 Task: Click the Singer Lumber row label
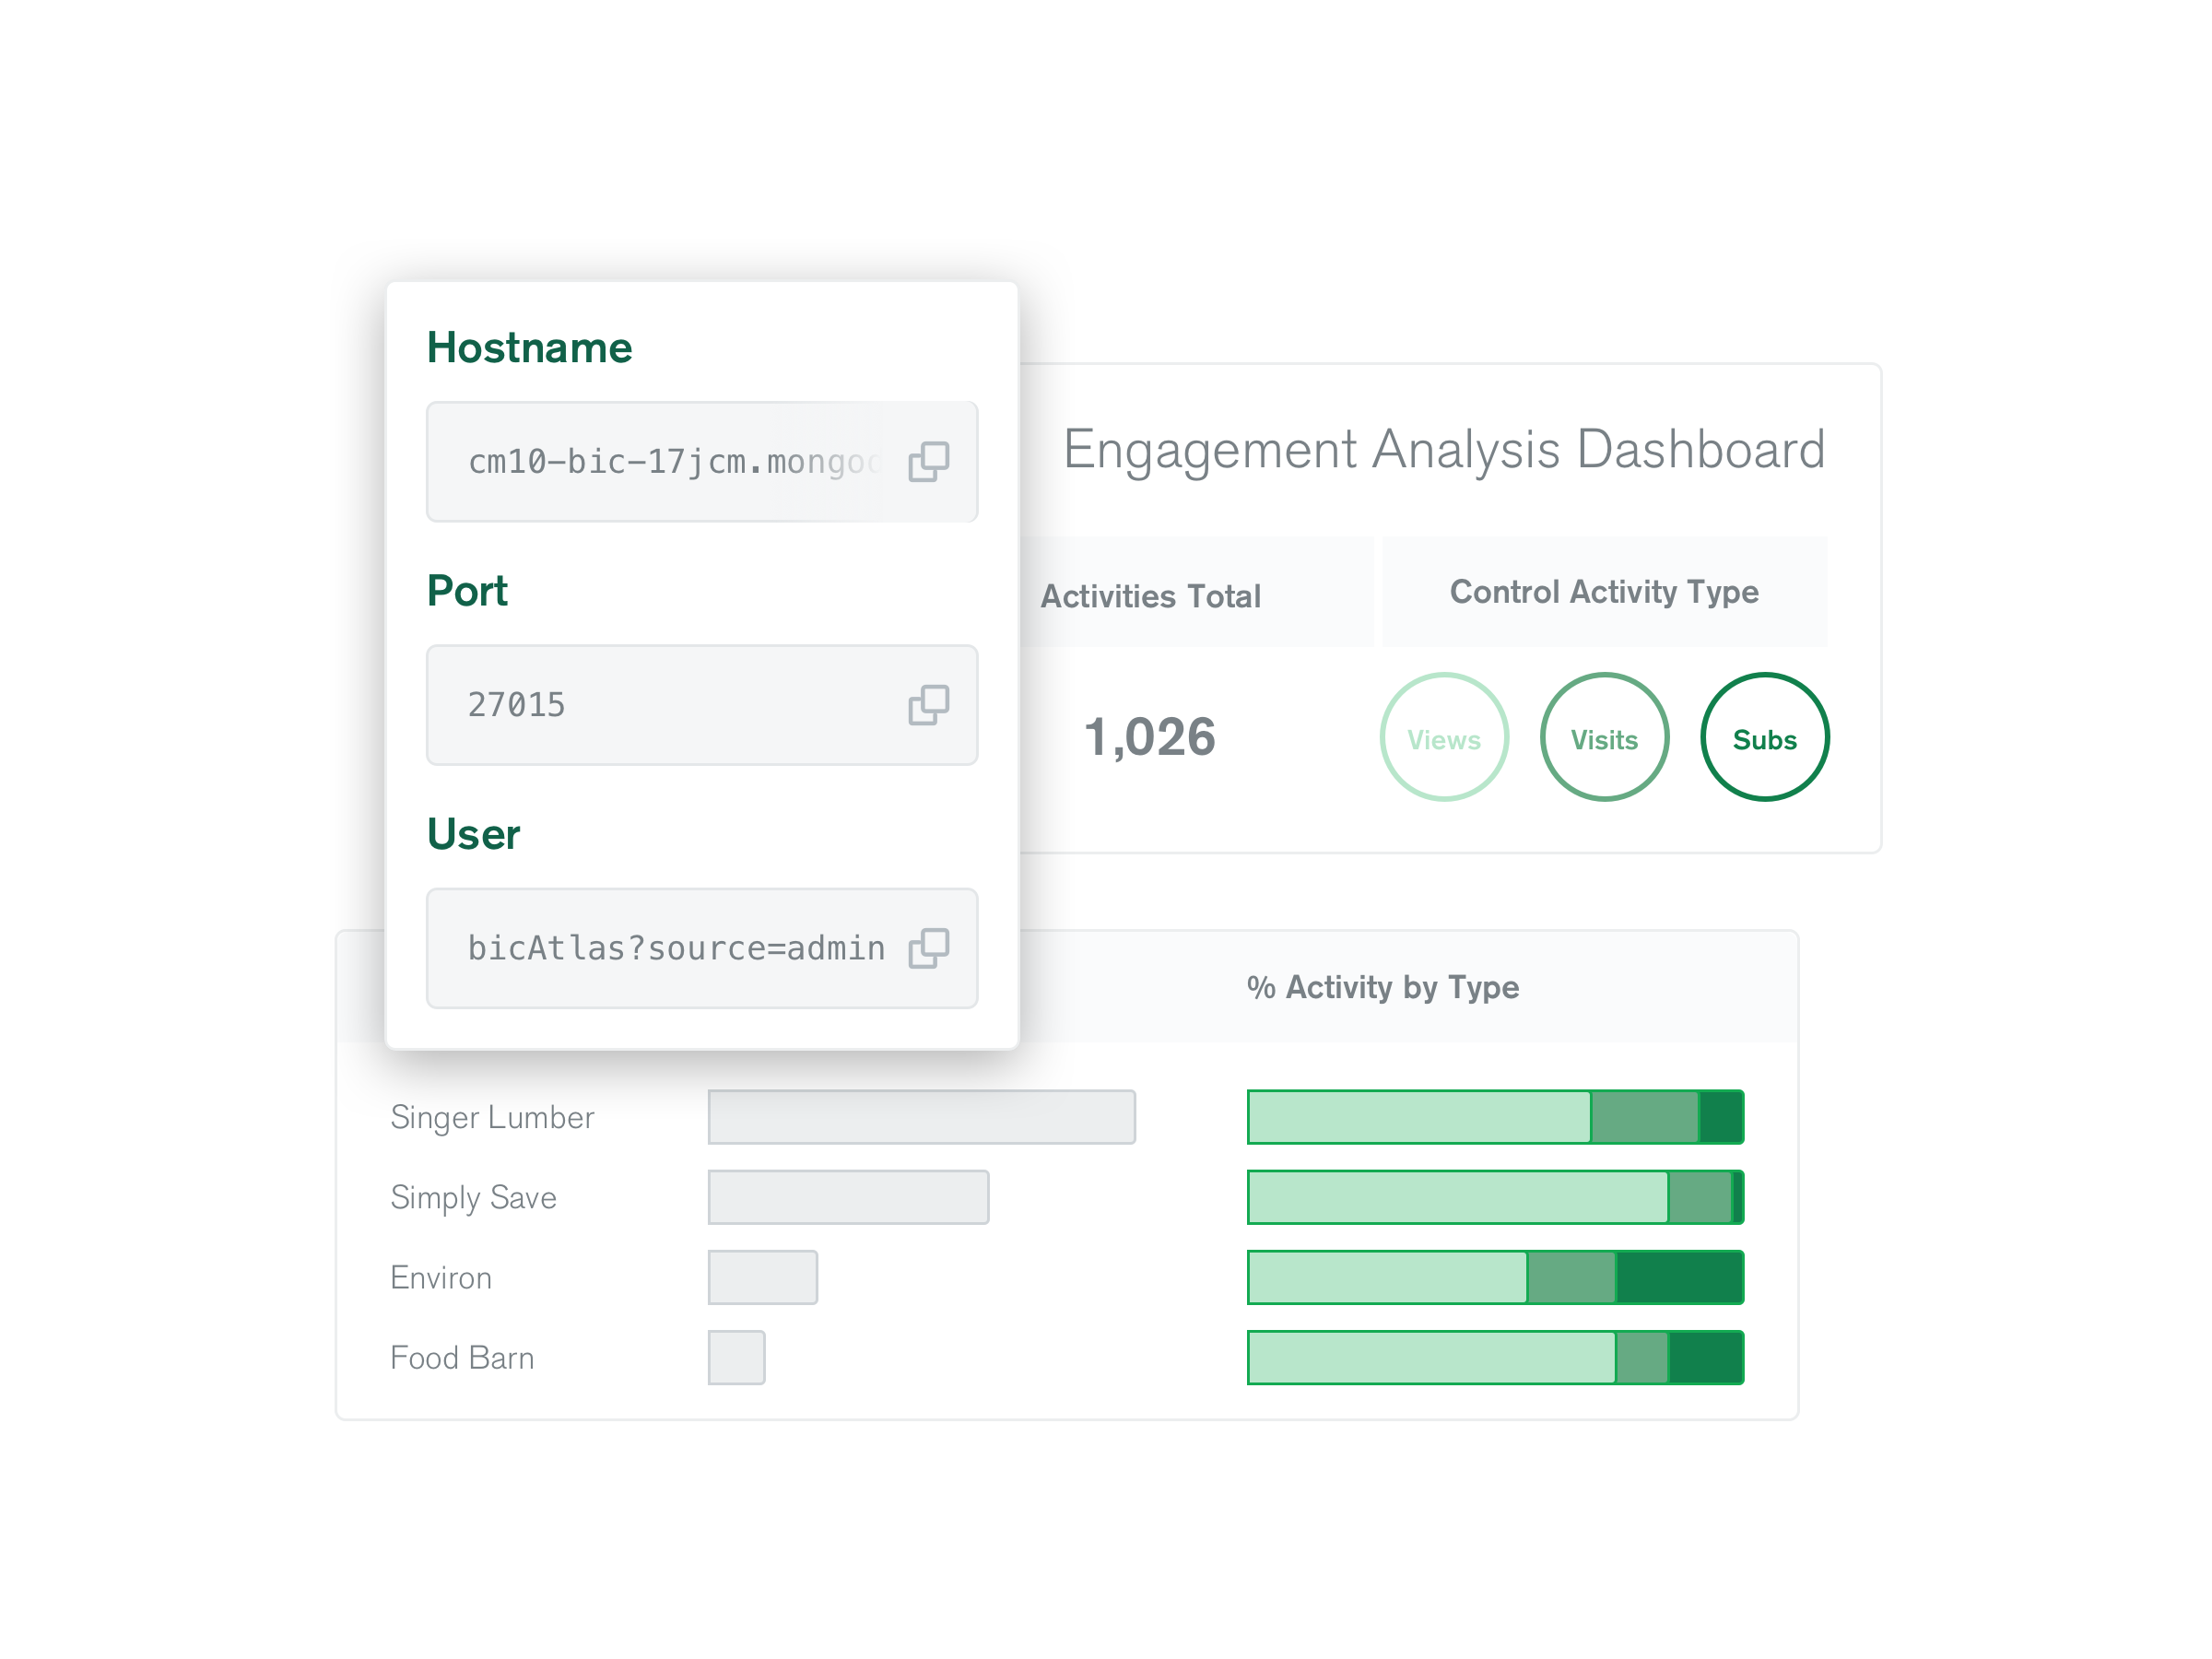tap(492, 1117)
